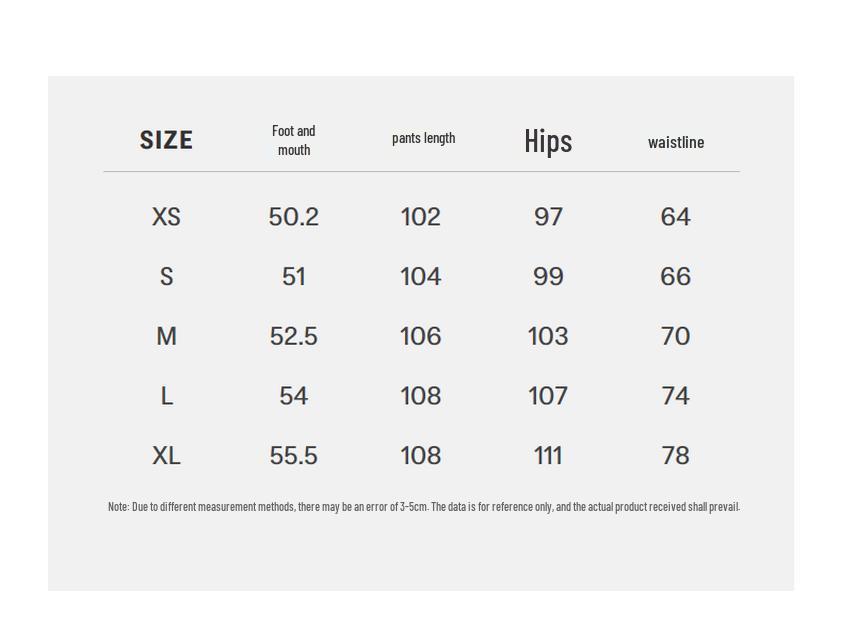This screenshot has height=632, width=842.
Task: Click the 'Foot and mouth' column header
Action: [x=293, y=140]
